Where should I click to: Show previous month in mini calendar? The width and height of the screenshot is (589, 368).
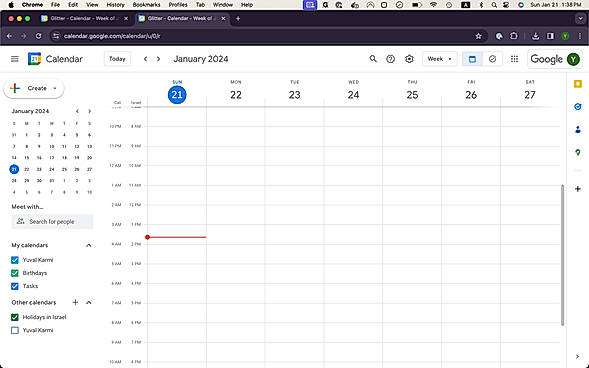tap(77, 111)
